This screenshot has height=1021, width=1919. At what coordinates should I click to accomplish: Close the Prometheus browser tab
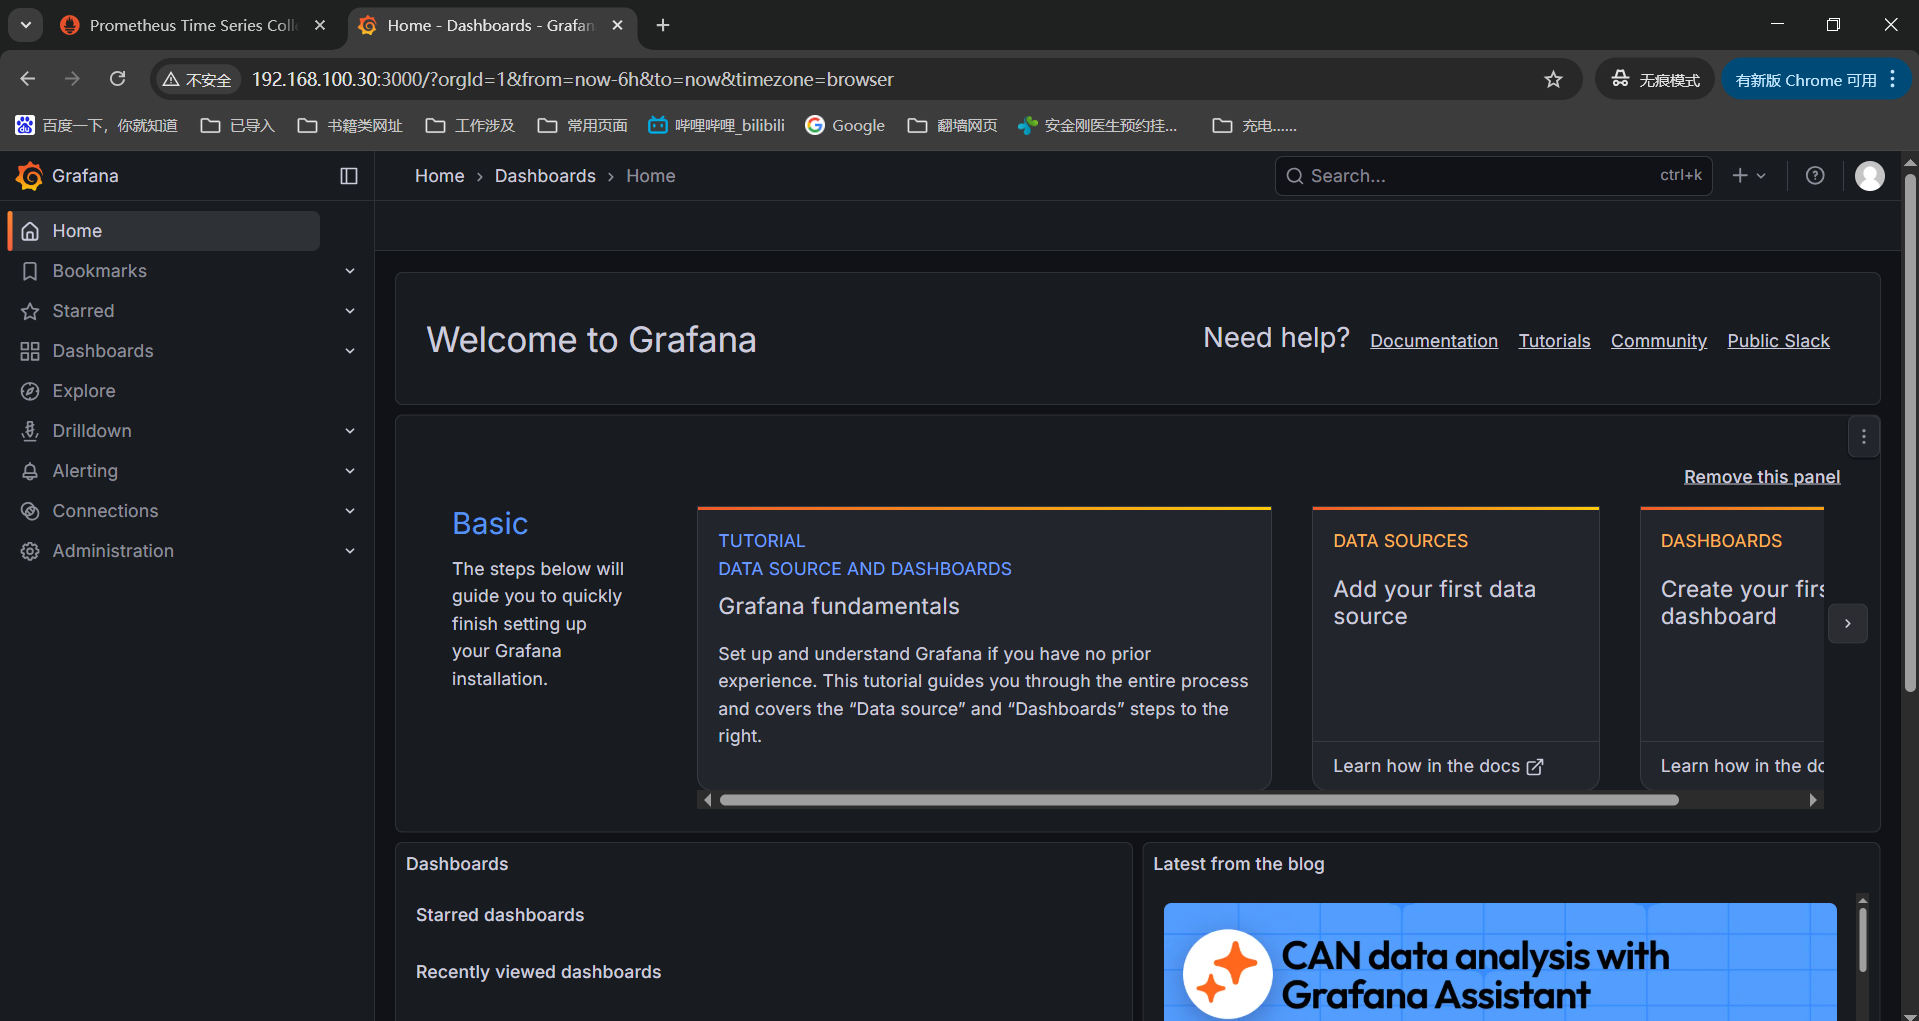[320, 25]
